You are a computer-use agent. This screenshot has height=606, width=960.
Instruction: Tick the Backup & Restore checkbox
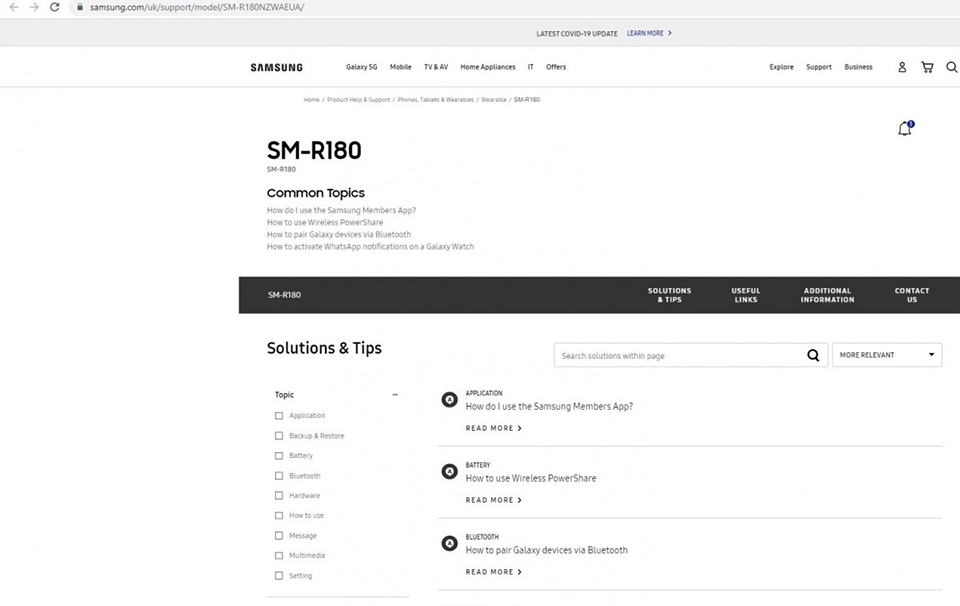[x=279, y=436]
